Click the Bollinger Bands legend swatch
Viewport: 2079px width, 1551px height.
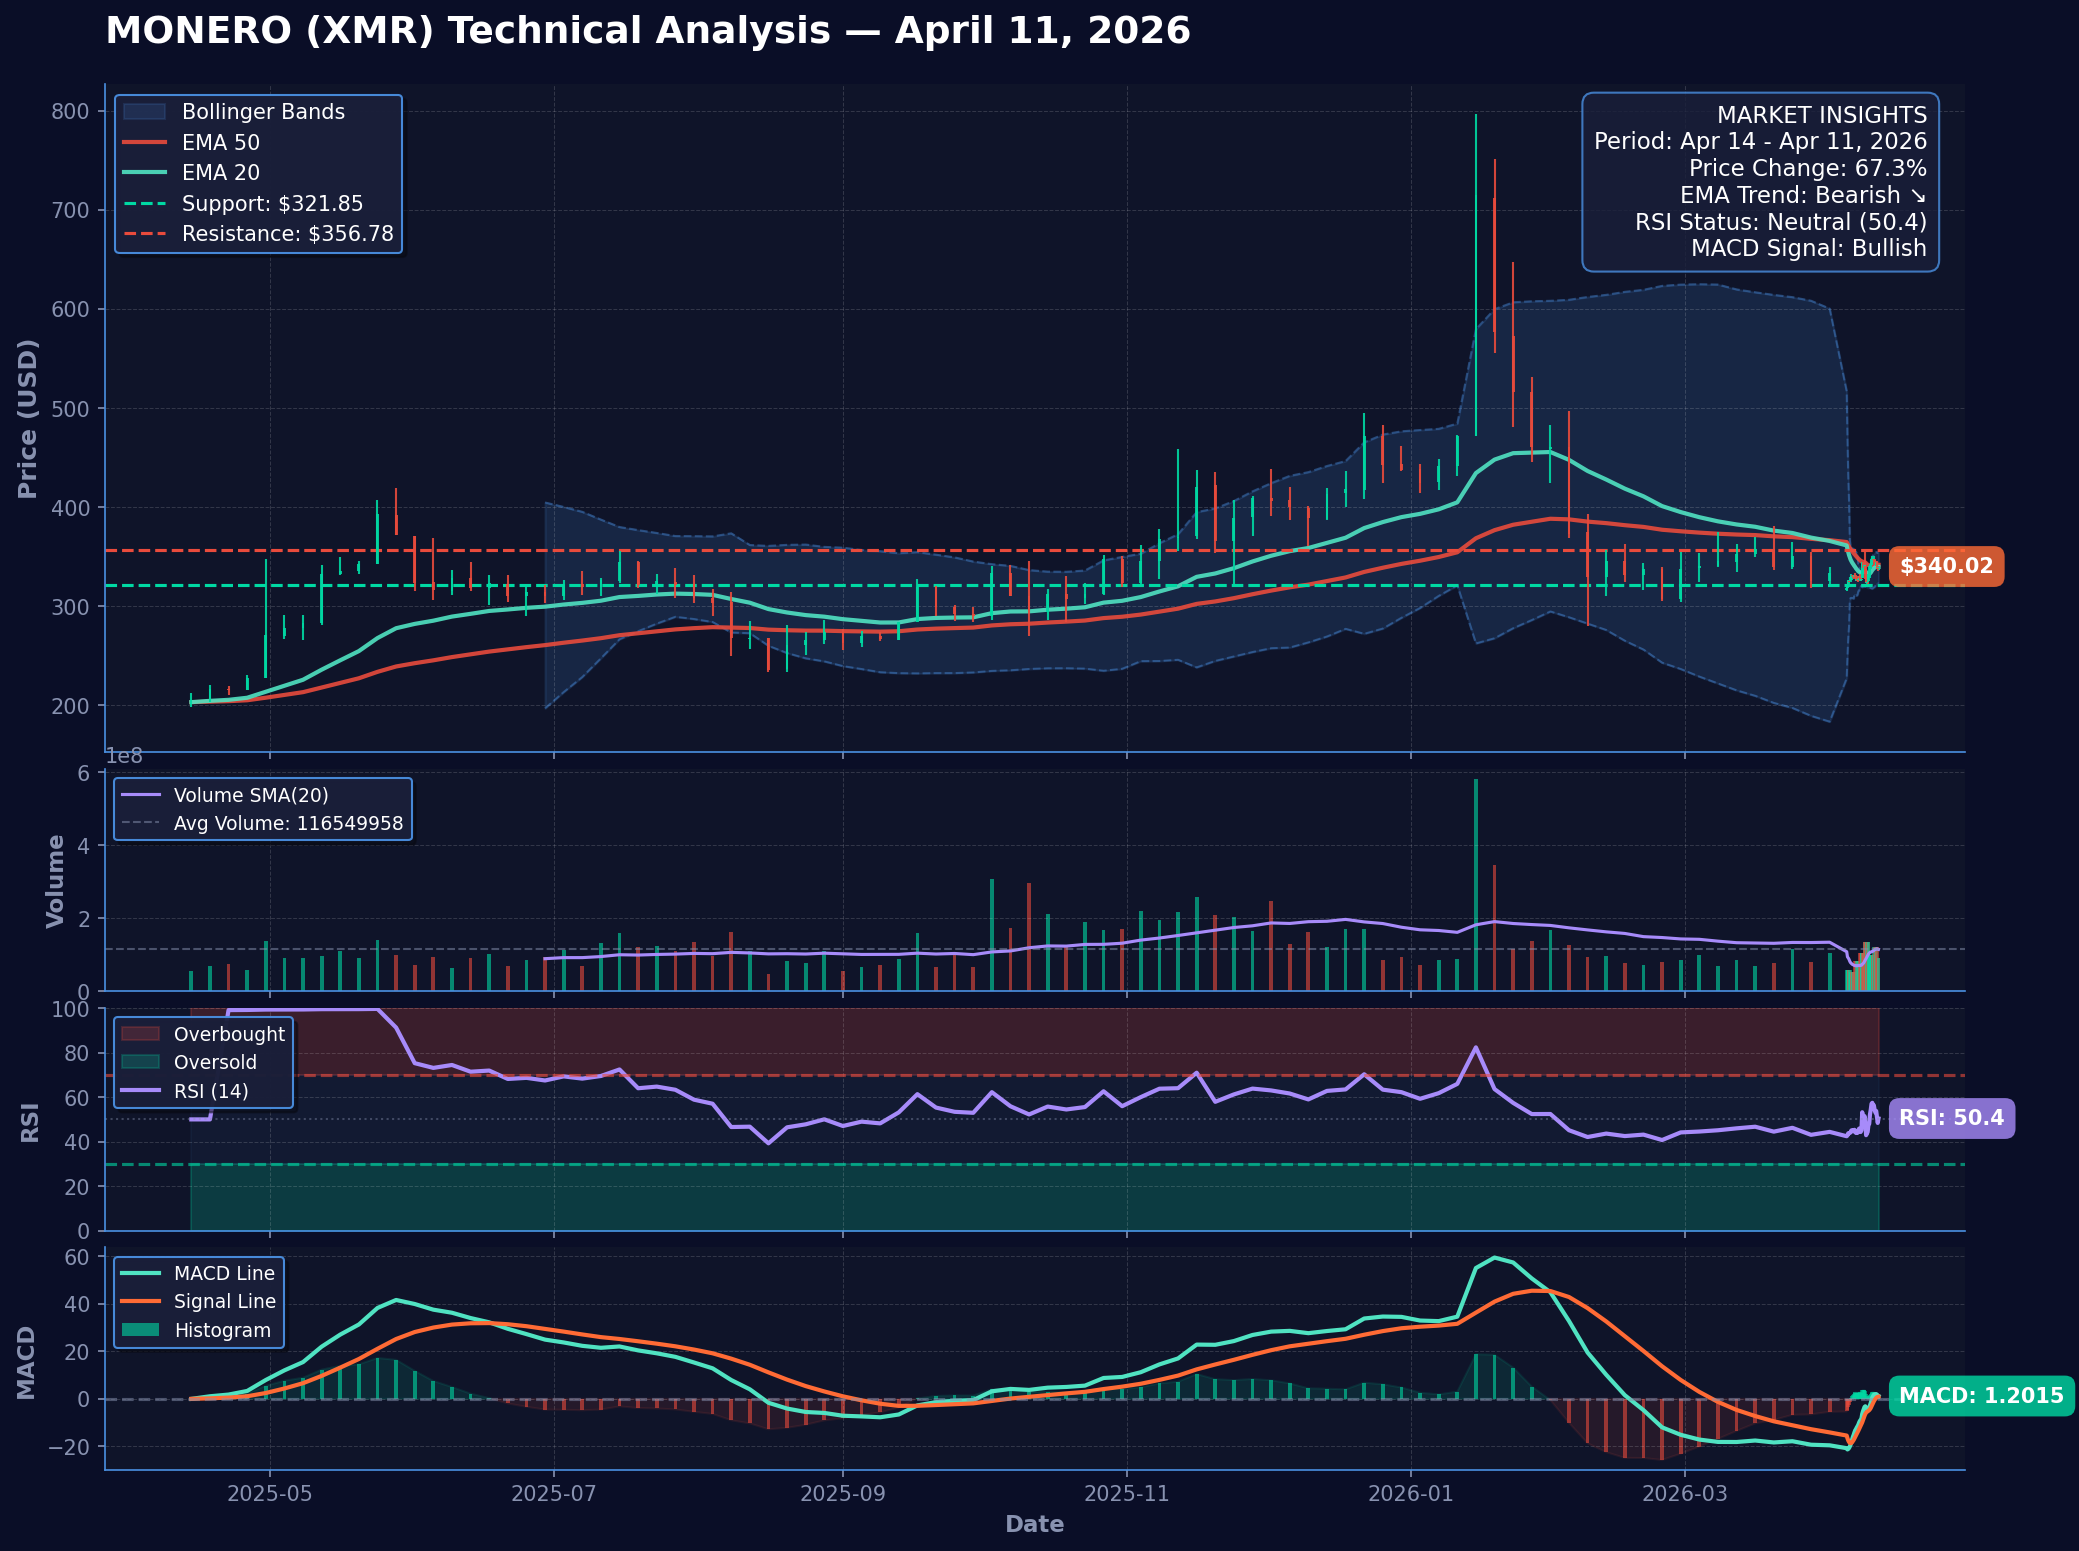(143, 112)
